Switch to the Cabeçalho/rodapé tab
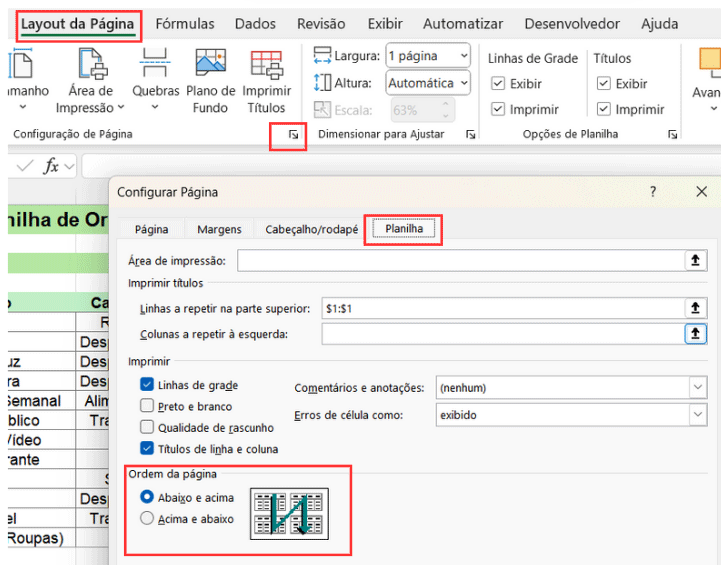The image size is (721, 565). [x=311, y=229]
